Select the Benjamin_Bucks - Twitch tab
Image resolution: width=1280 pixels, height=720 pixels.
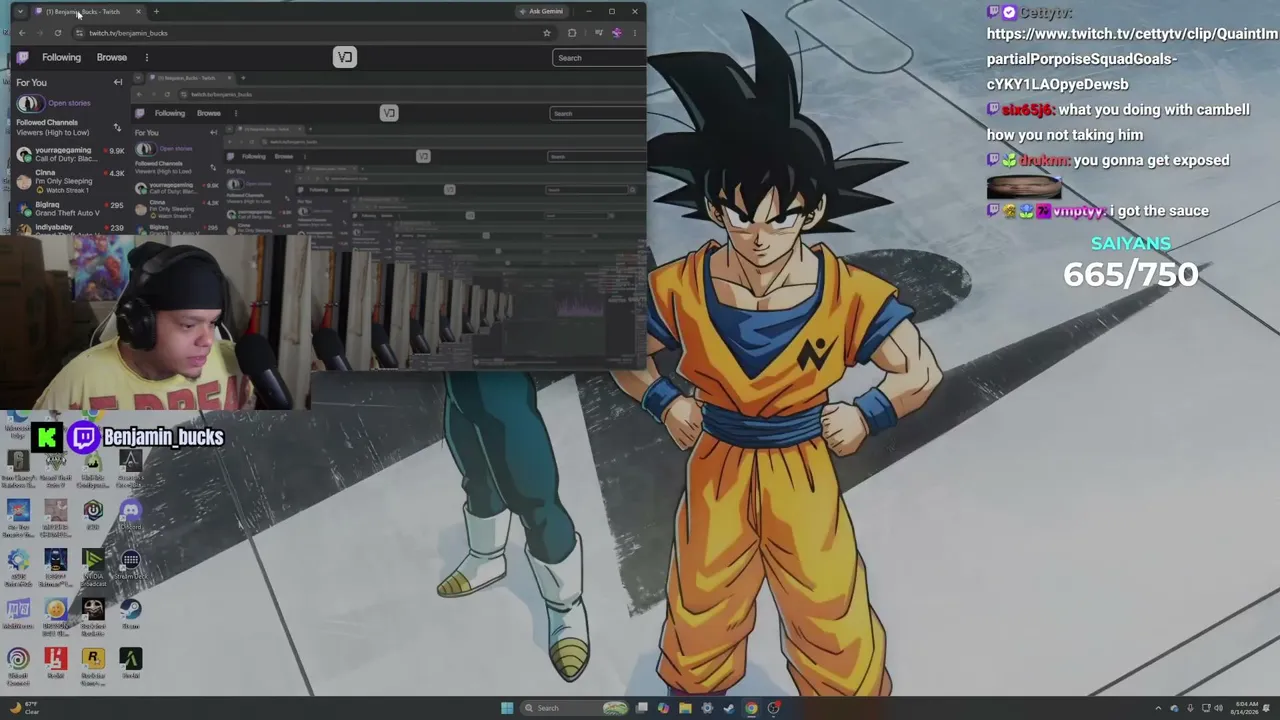(x=88, y=11)
